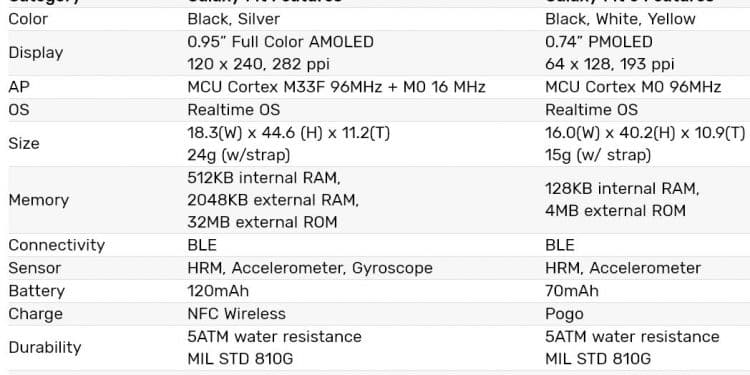Click the Connectivity row label
The image size is (750, 375).
pyautogui.click(x=56, y=245)
